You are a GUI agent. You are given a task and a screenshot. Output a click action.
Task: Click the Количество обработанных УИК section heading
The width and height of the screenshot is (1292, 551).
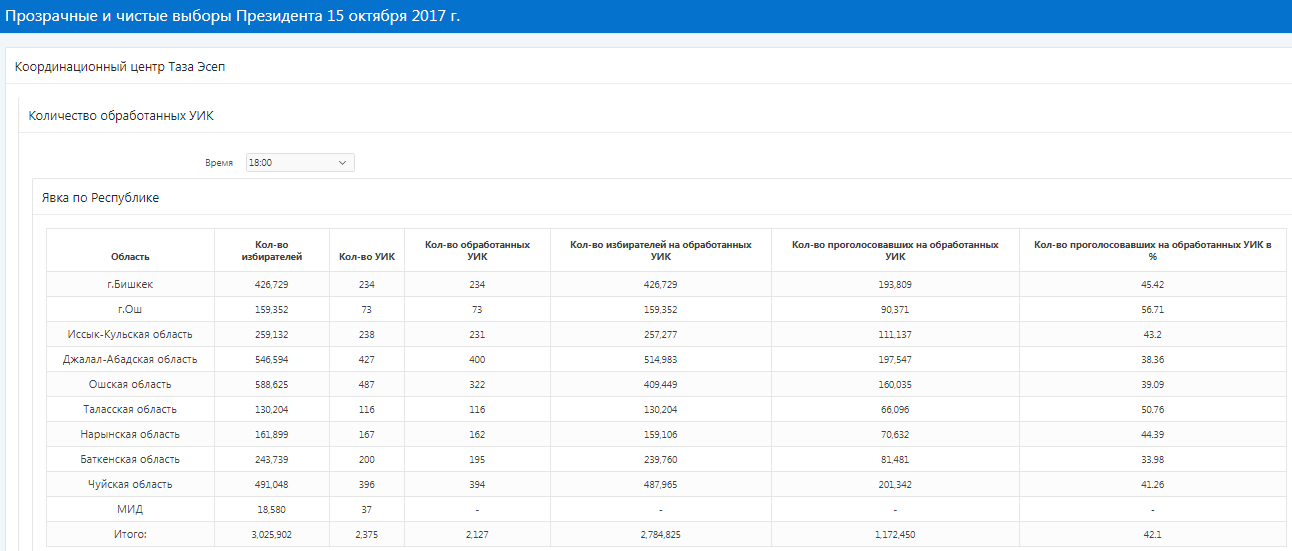[x=121, y=116]
